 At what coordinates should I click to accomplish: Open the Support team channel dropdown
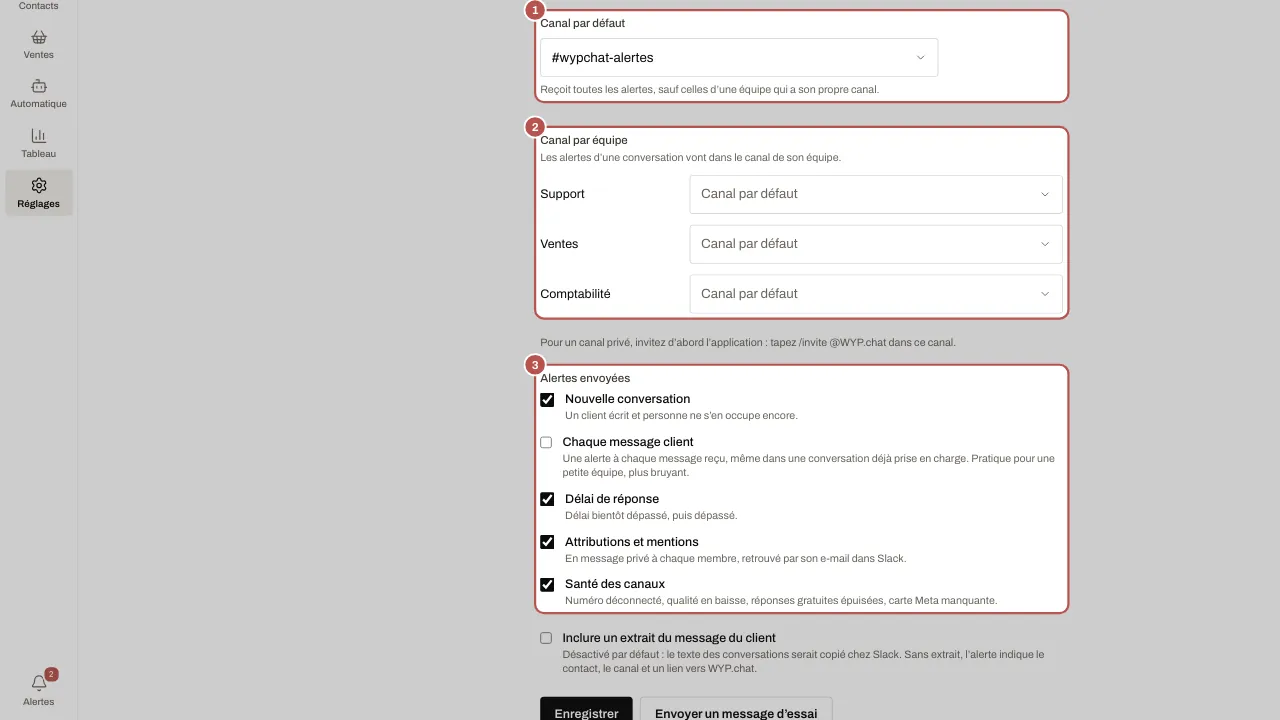pyautogui.click(x=876, y=194)
